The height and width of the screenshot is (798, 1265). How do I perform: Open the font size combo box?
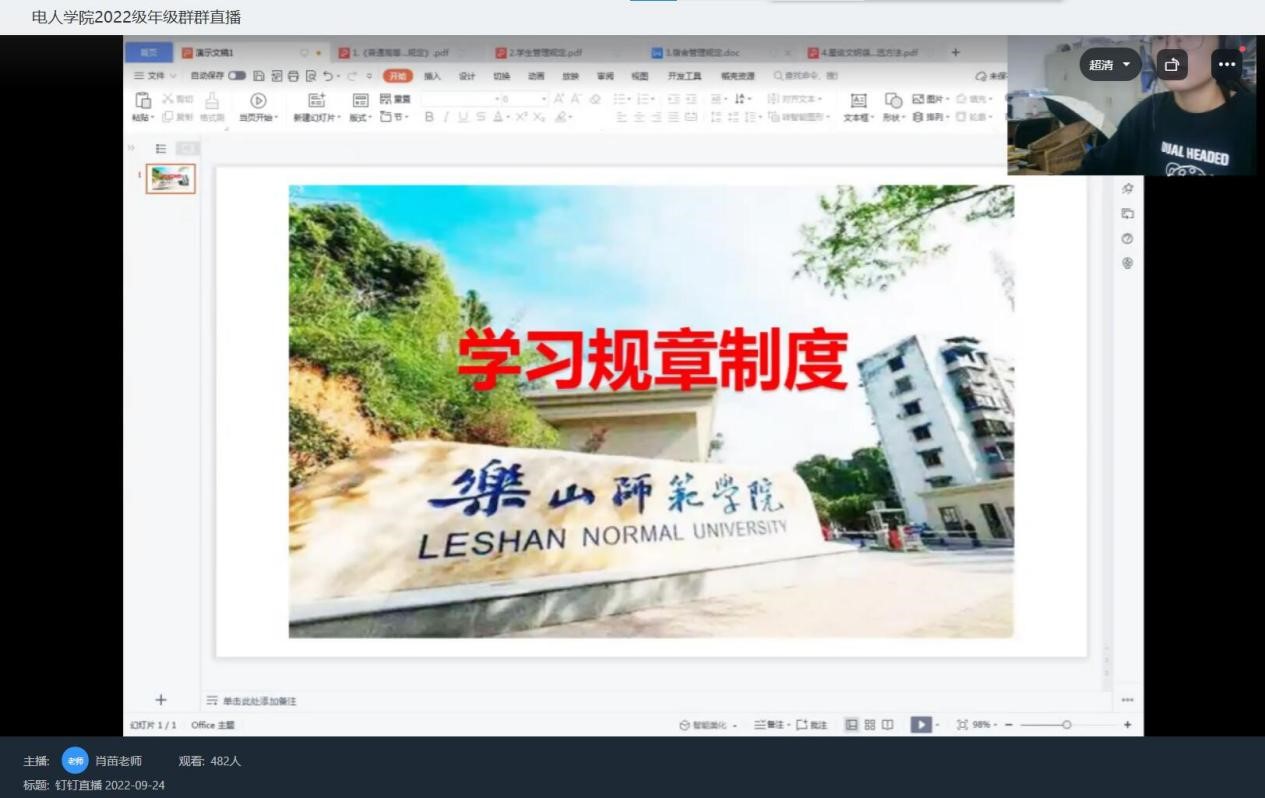click(524, 99)
